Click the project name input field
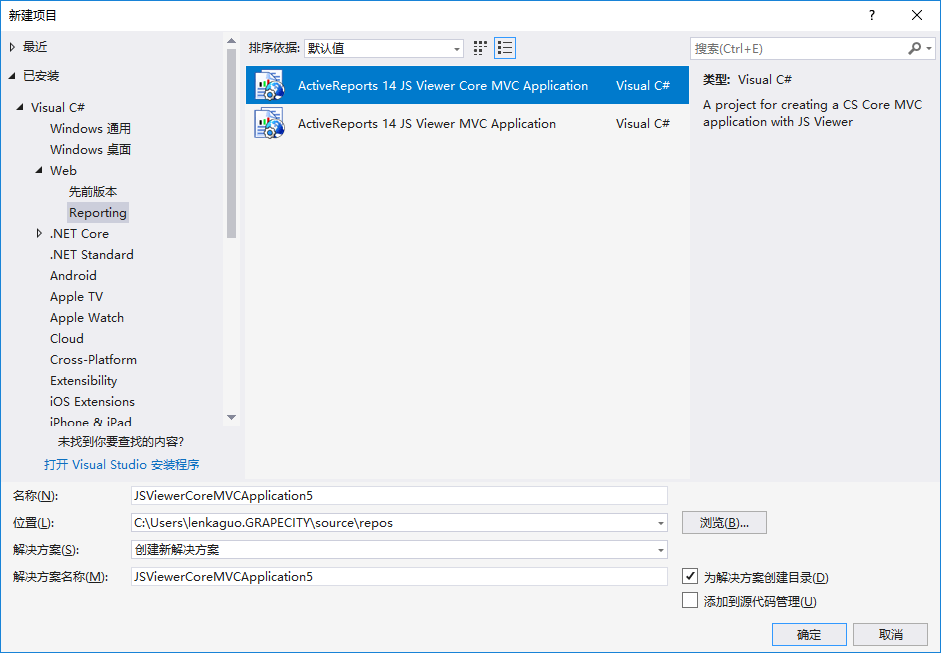941x653 pixels. click(x=399, y=496)
